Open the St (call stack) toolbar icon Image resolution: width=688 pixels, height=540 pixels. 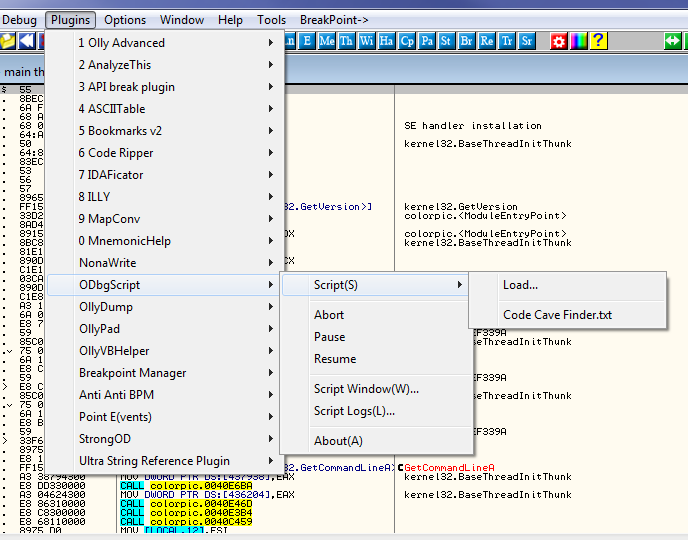coord(446,41)
